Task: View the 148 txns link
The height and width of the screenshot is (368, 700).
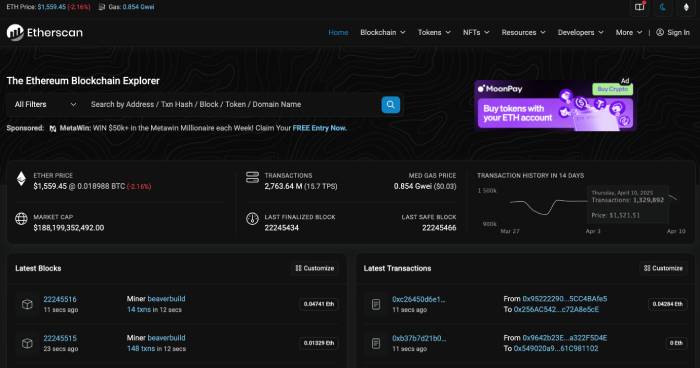Action: coord(141,348)
